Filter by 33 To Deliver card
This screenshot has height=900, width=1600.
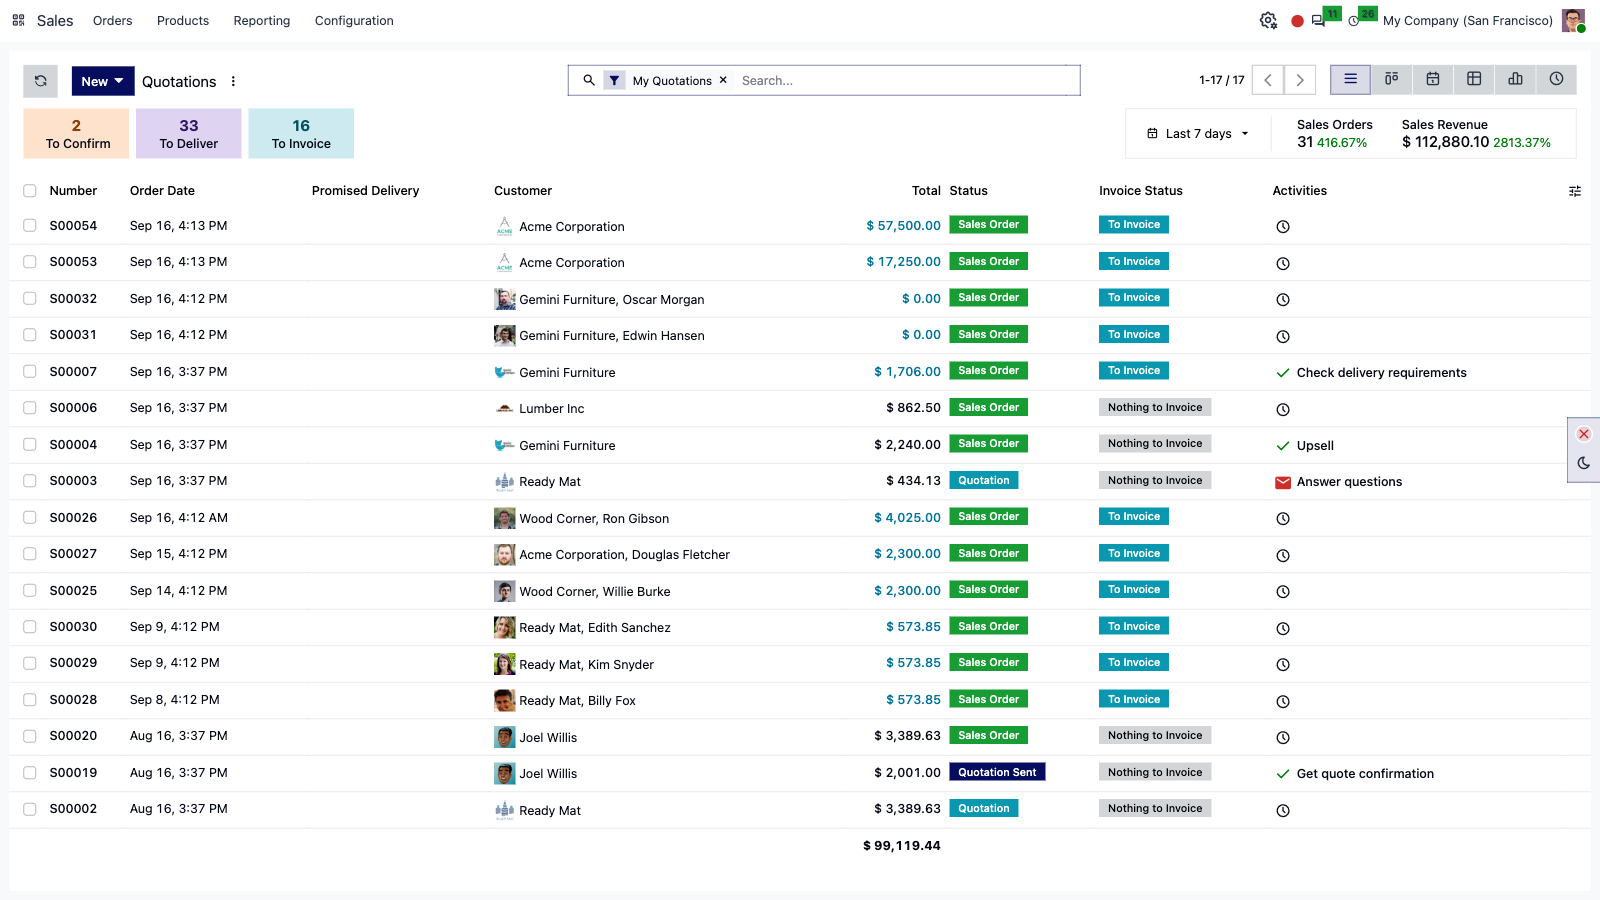(x=189, y=134)
